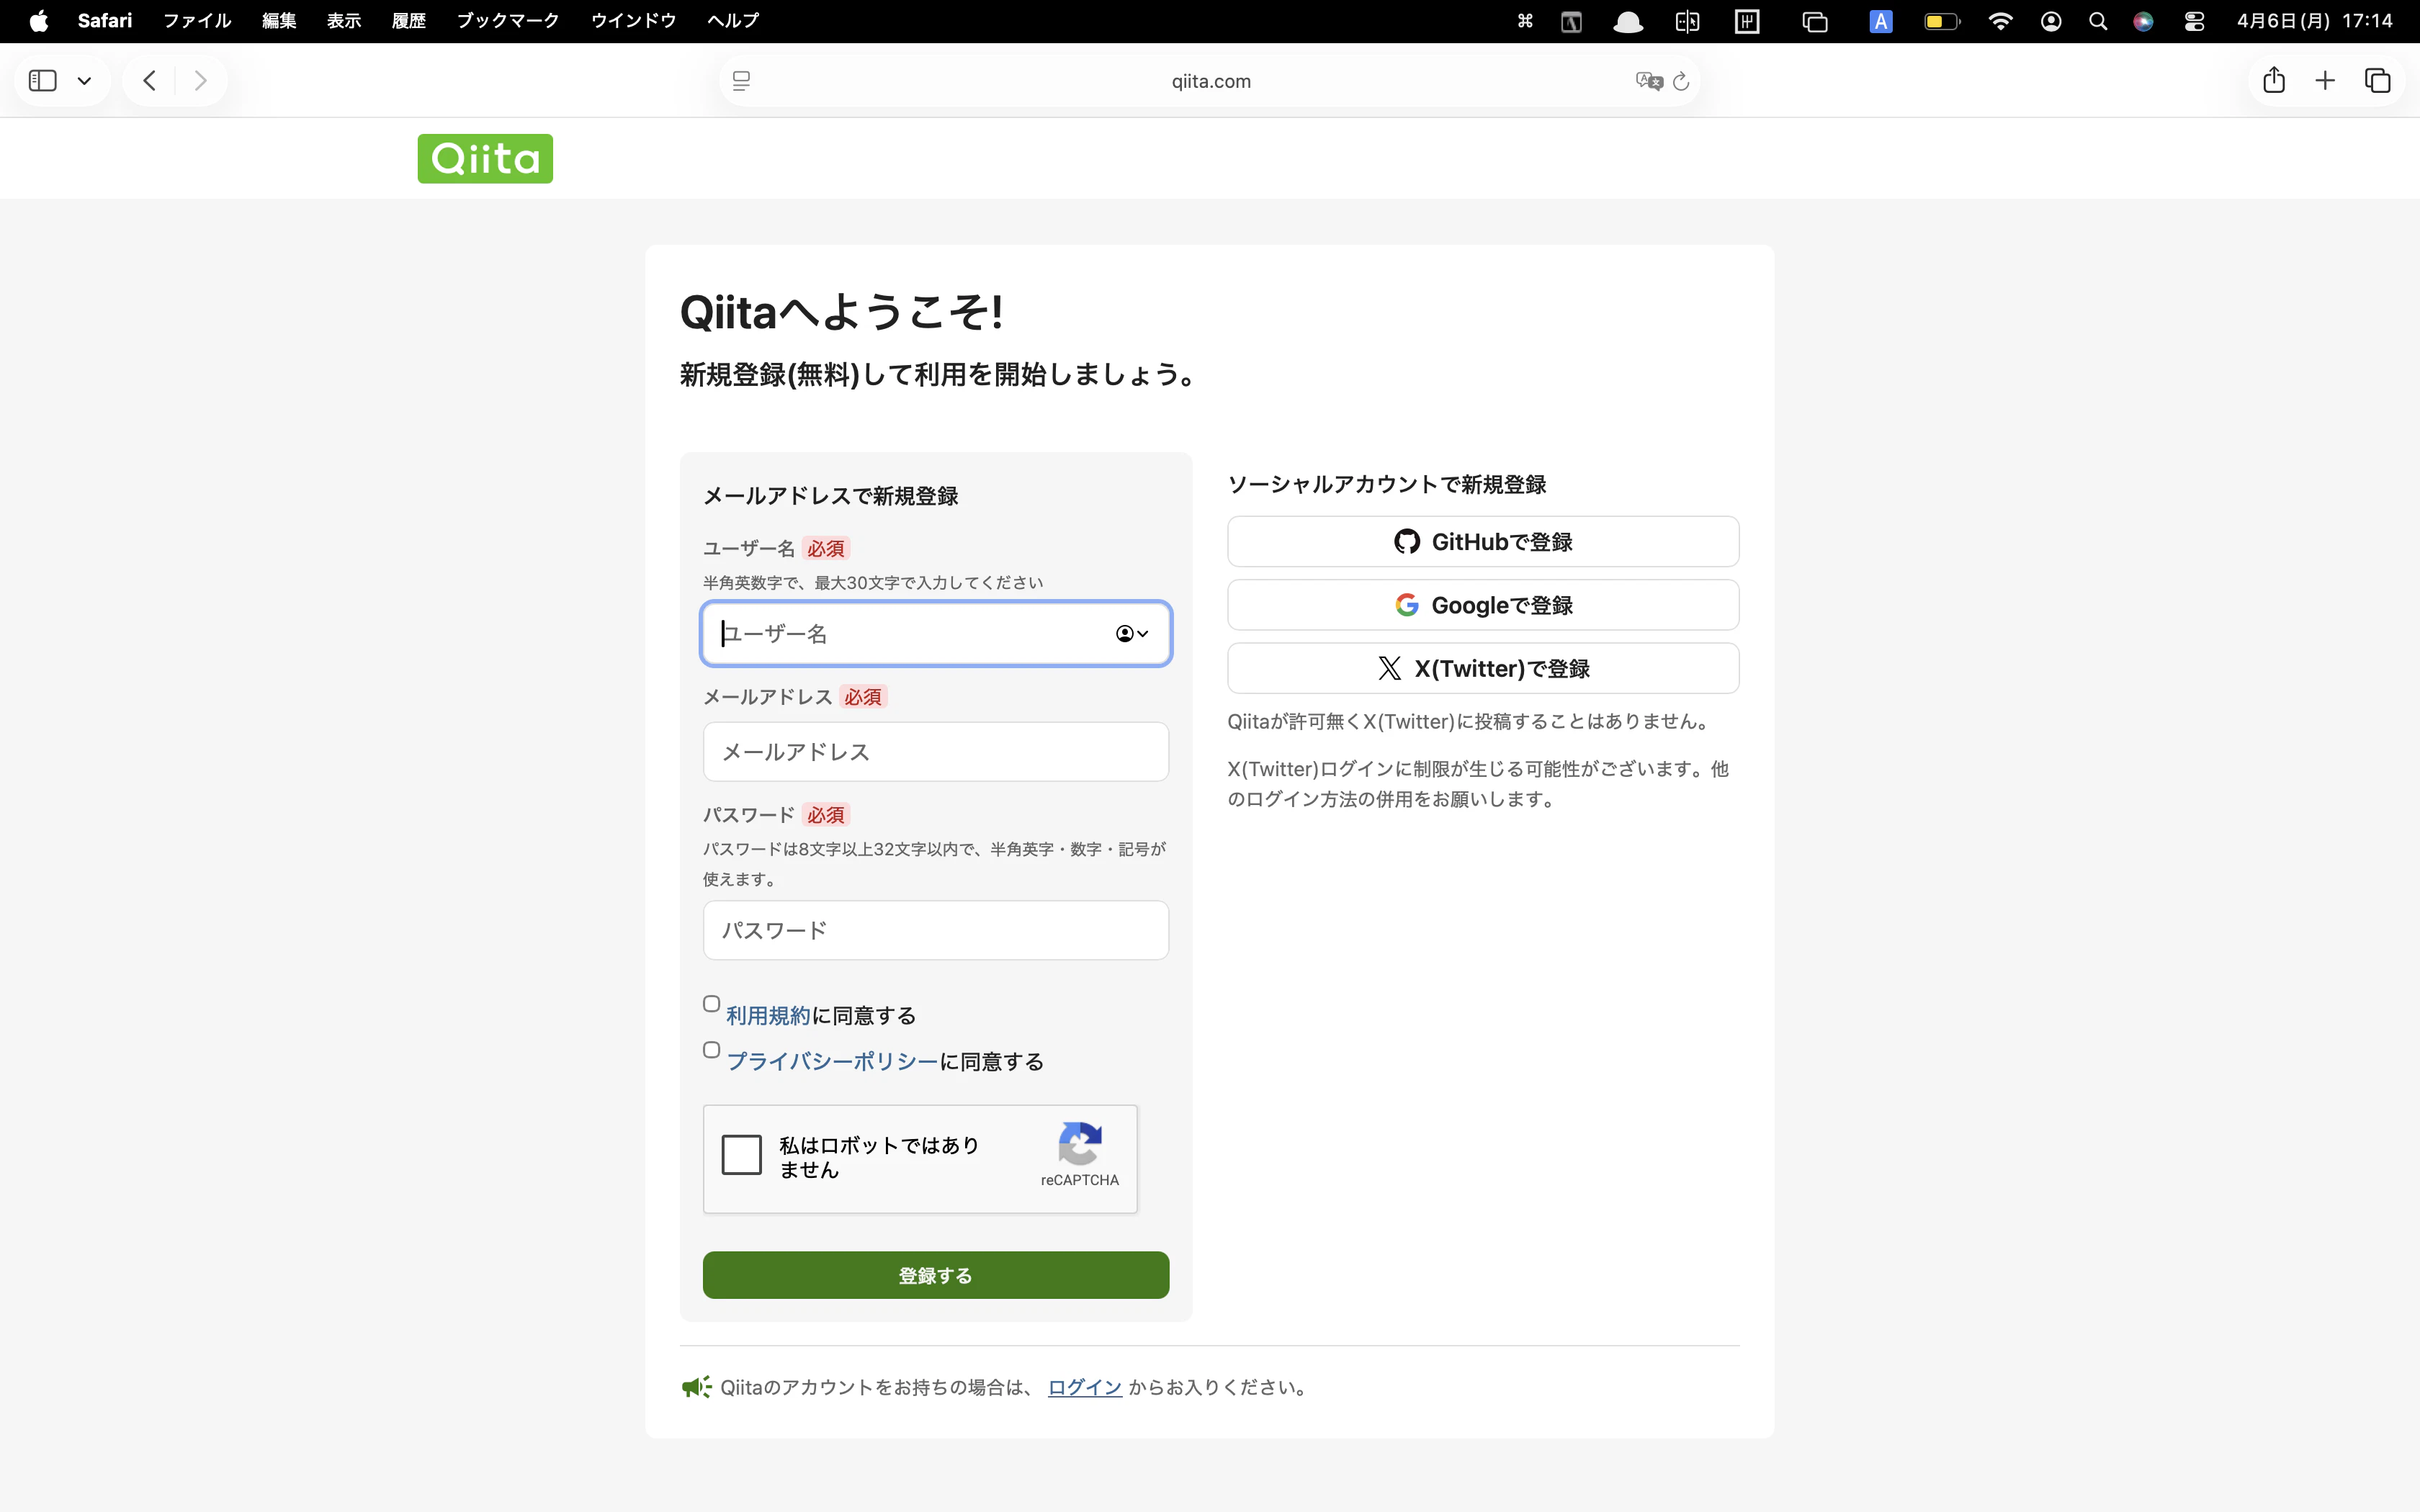Click the translate icon in the address bar
This screenshot has height=1512, width=2420.
tap(1649, 81)
